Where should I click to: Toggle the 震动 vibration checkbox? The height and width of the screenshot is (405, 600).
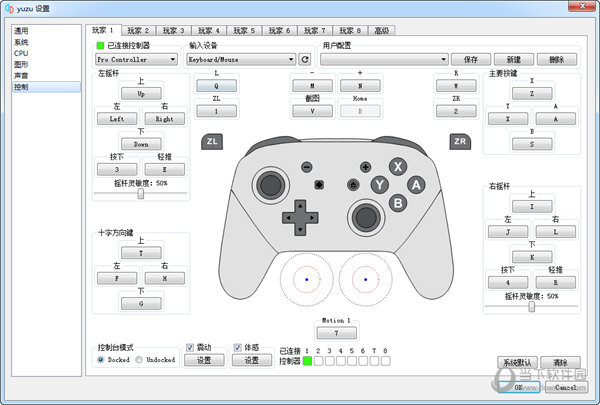pos(190,347)
